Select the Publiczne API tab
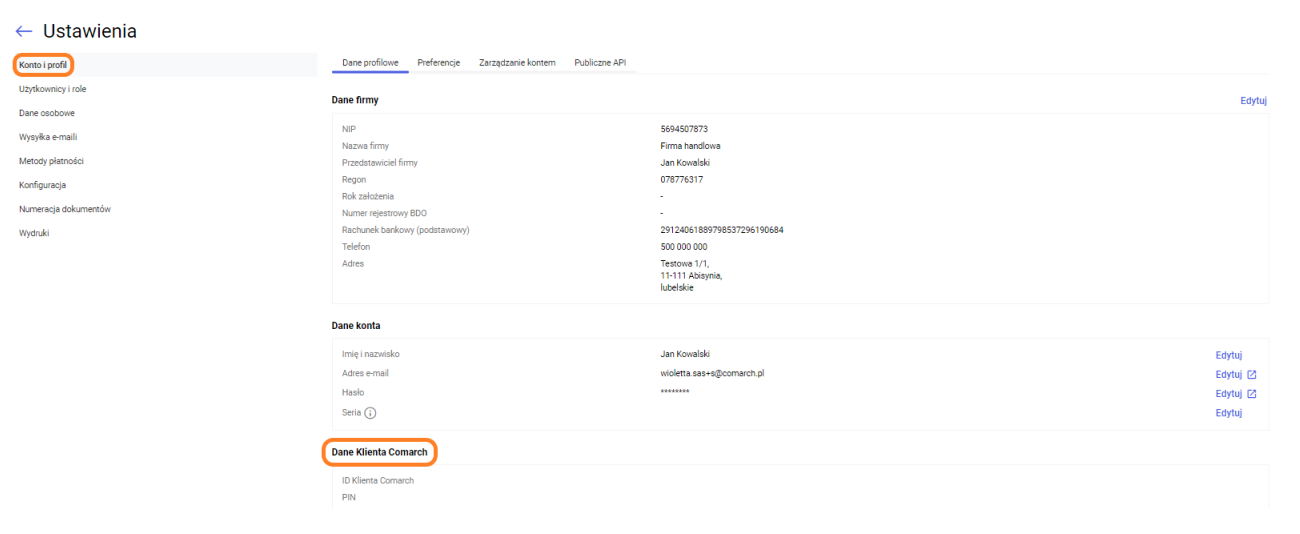The width and height of the screenshot is (1300, 534). click(600, 63)
